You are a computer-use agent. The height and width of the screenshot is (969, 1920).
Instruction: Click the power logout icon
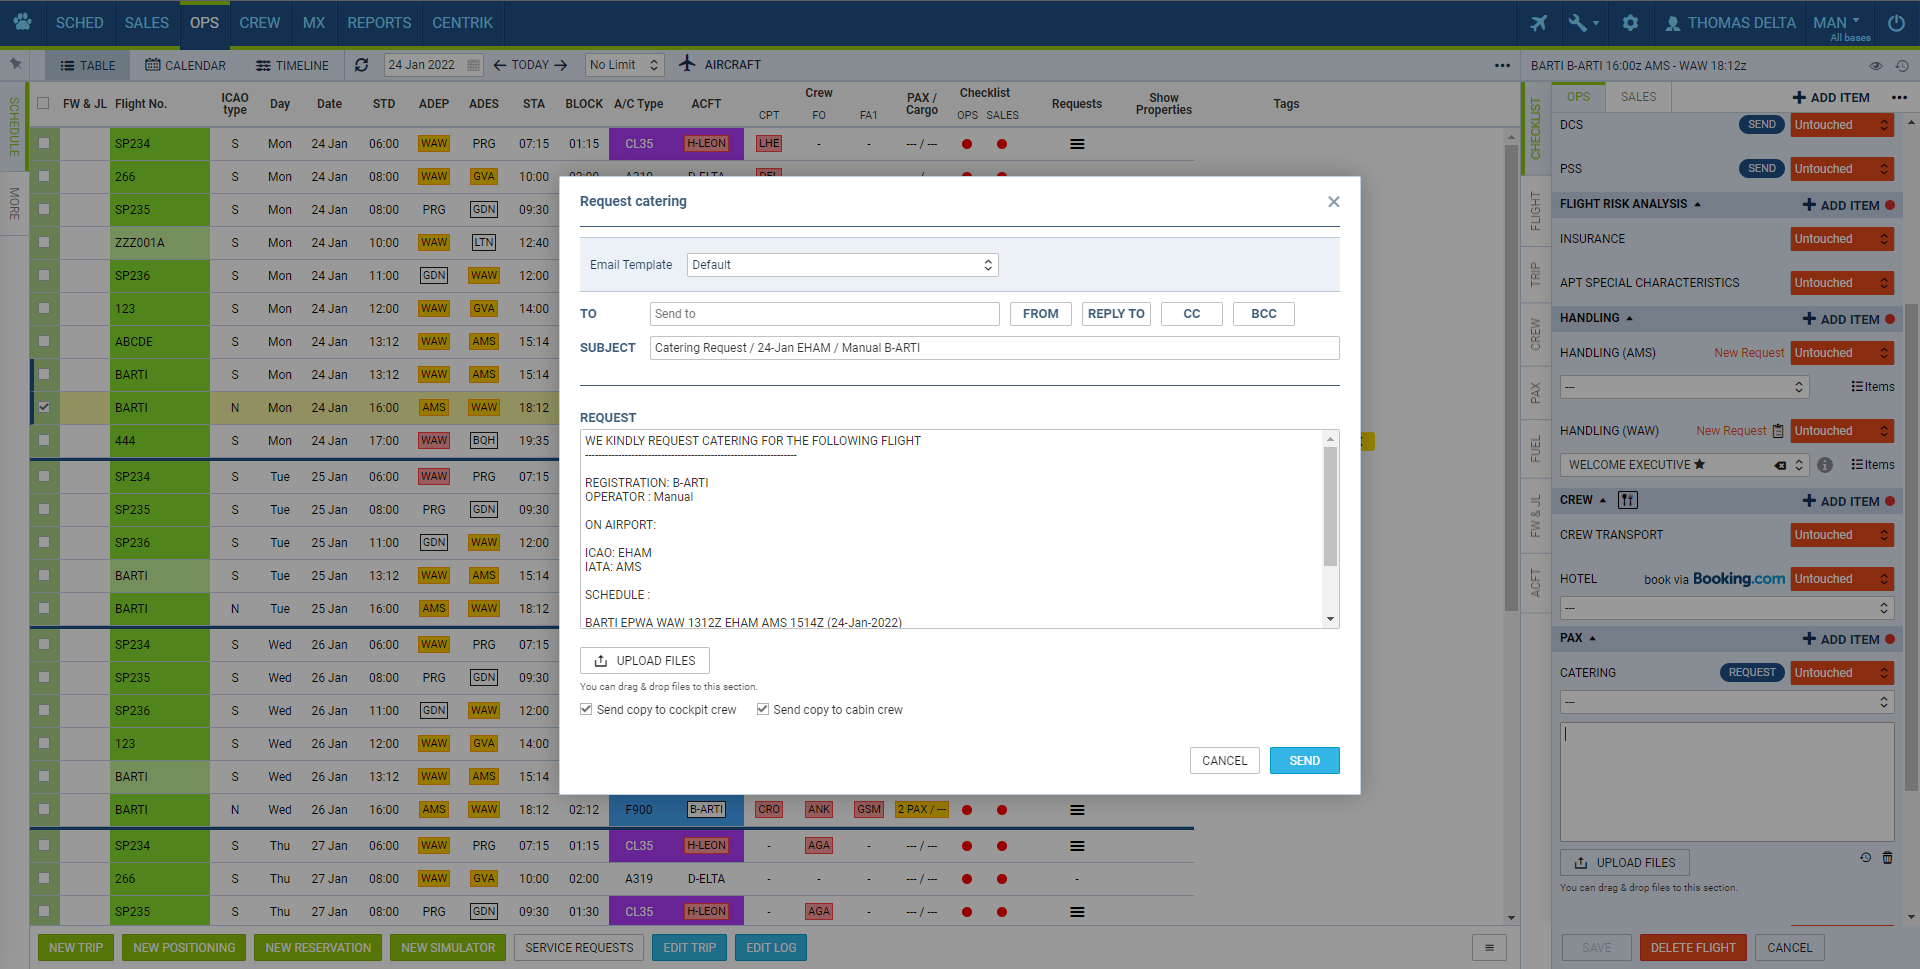pyautogui.click(x=1895, y=23)
